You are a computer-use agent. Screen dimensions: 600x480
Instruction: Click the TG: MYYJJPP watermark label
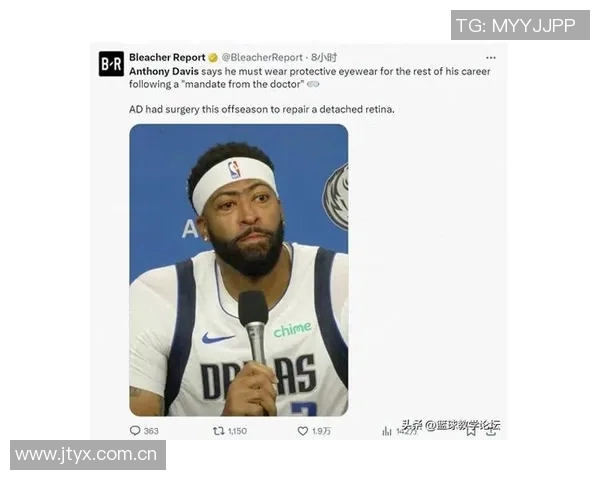520,25
